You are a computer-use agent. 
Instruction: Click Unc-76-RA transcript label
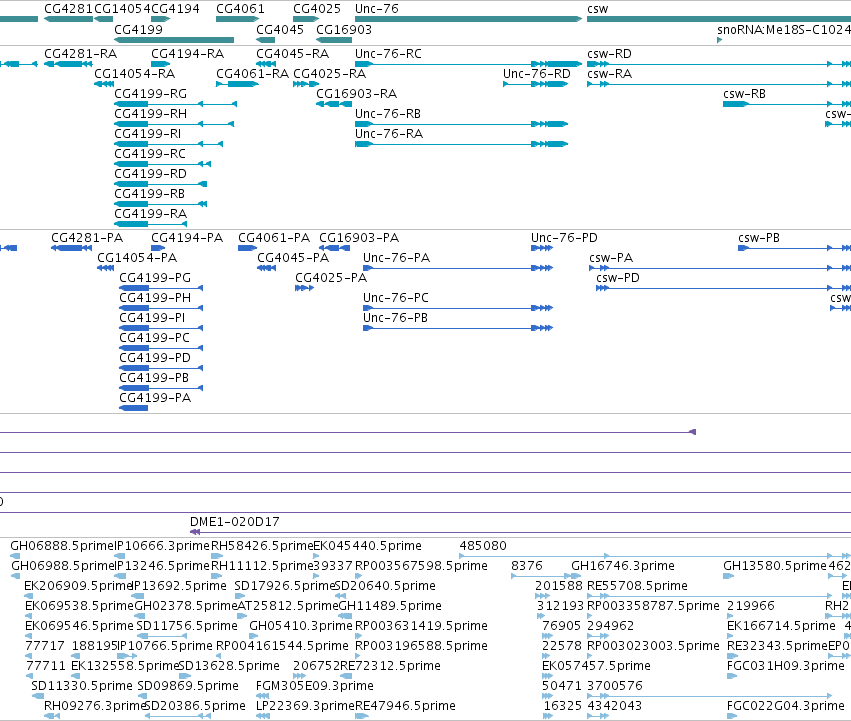point(389,134)
